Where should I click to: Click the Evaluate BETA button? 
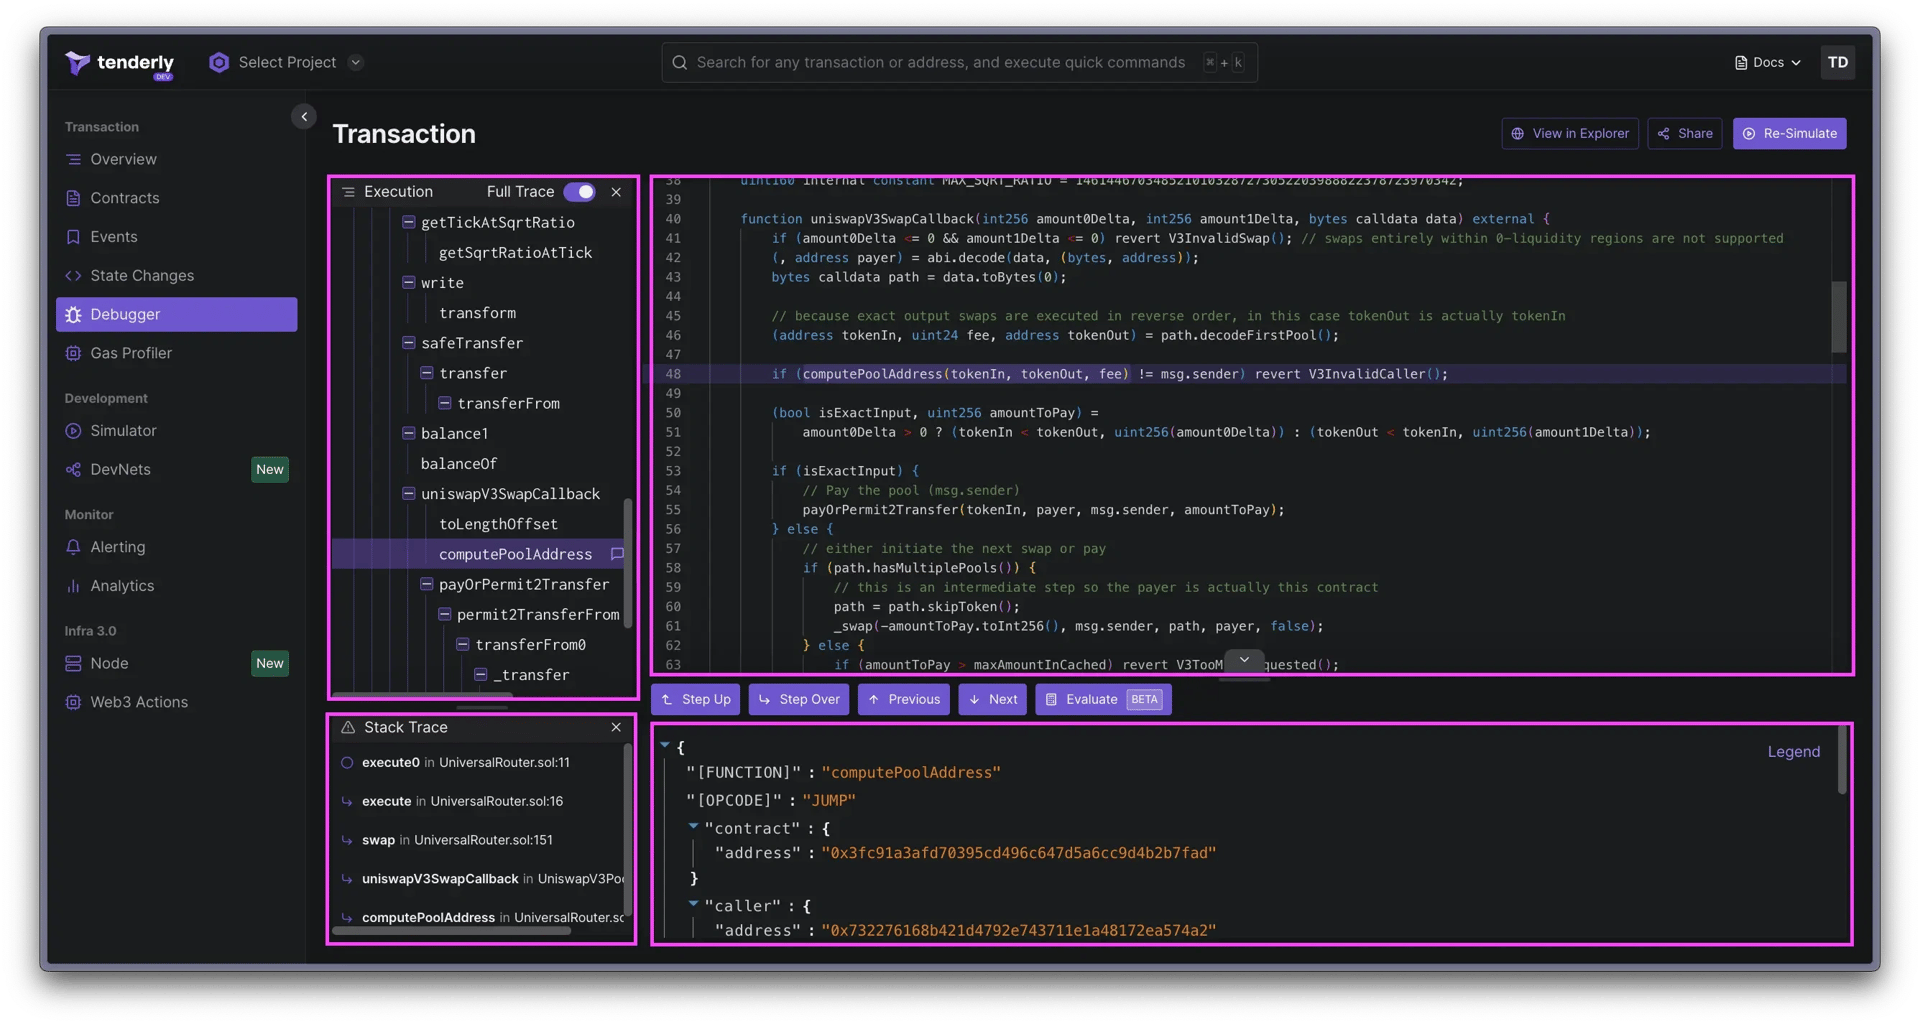[1103, 700]
